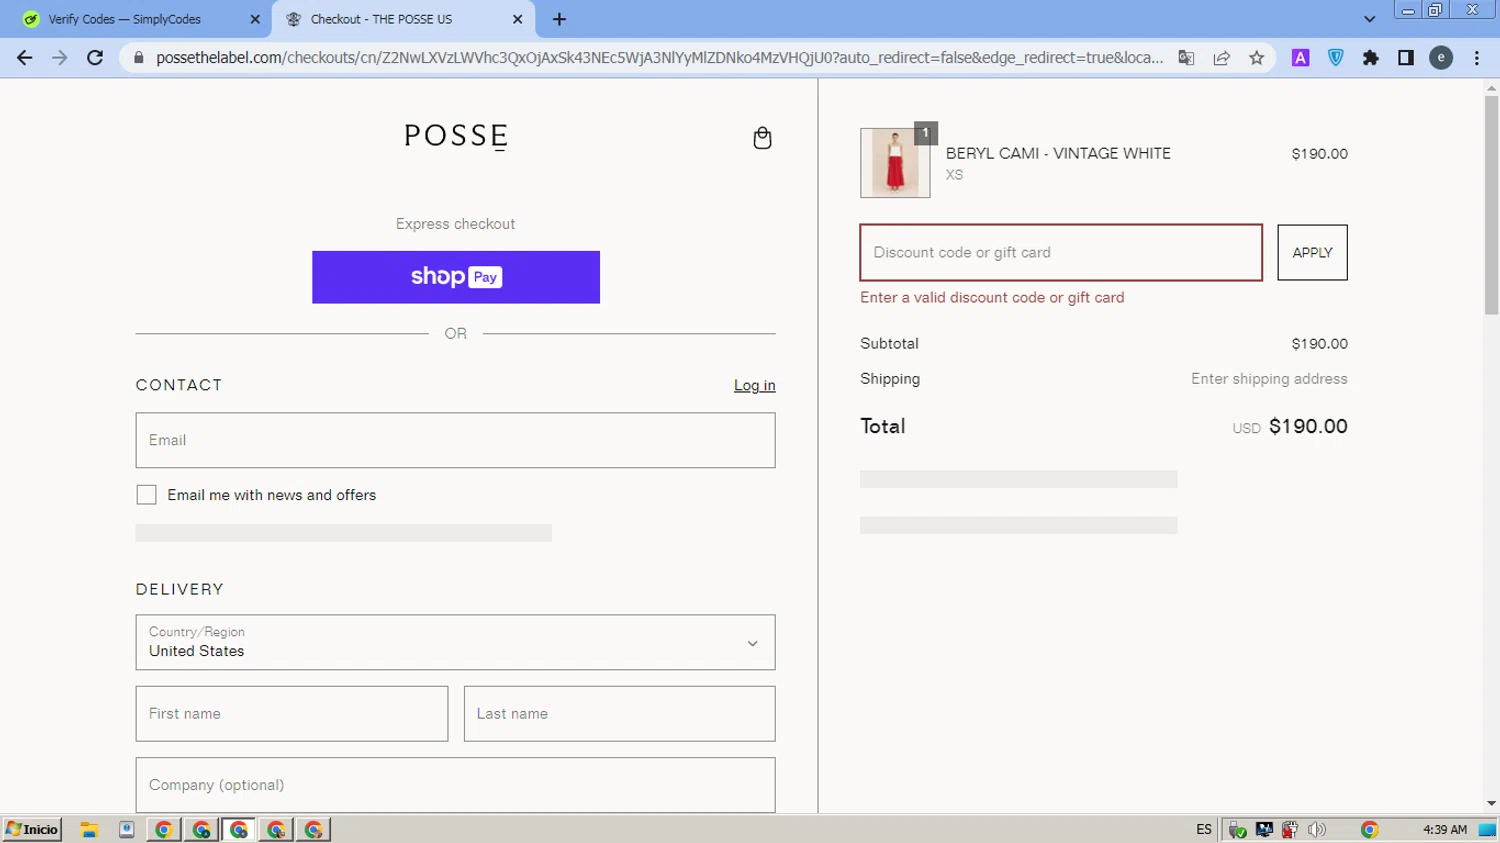Screen dimensions: 1500x843
Task: Open the translate page icon
Action: point(1186,58)
